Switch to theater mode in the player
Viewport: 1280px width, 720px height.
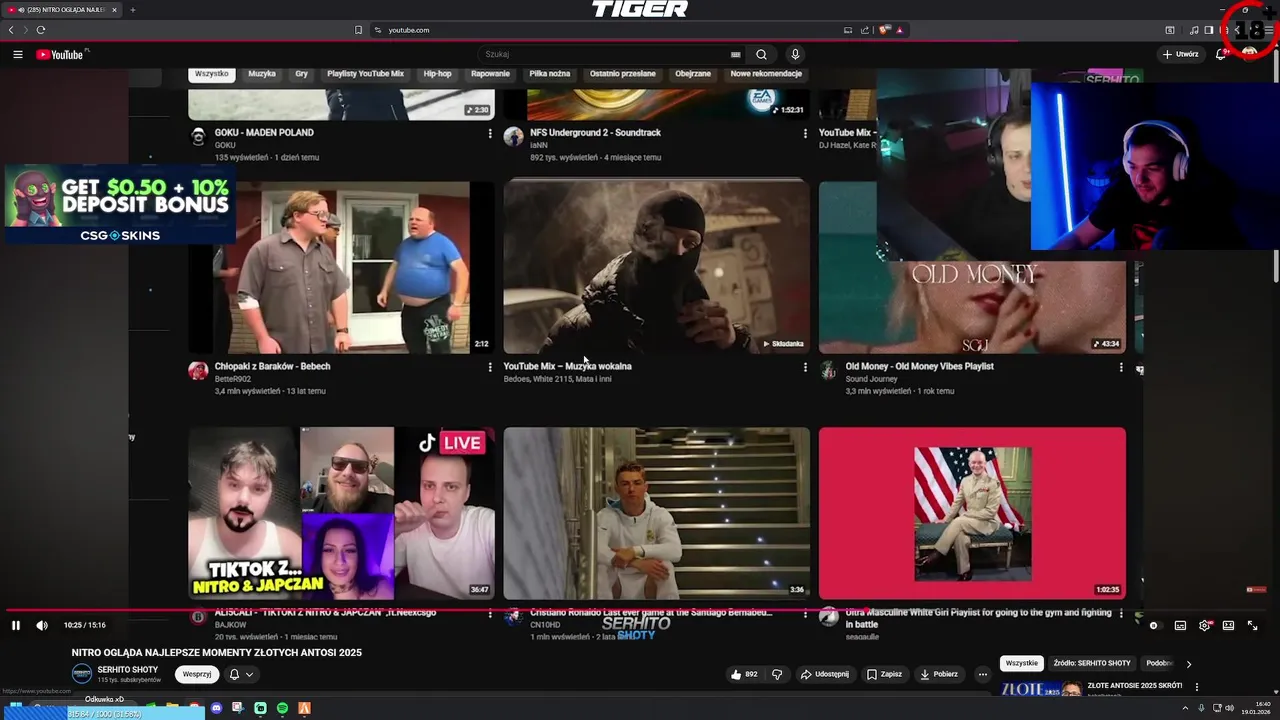tap(1228, 626)
